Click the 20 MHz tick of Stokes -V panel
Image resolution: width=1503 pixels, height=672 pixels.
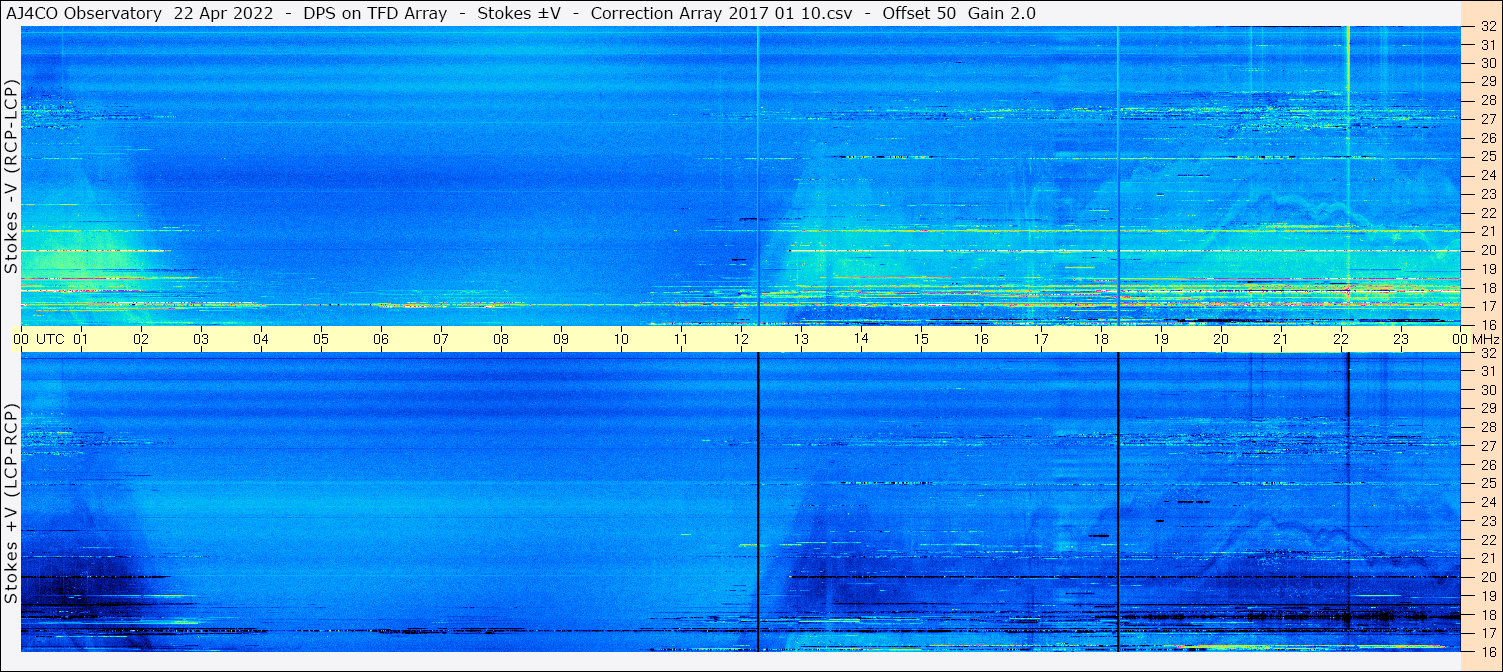tap(1487, 250)
